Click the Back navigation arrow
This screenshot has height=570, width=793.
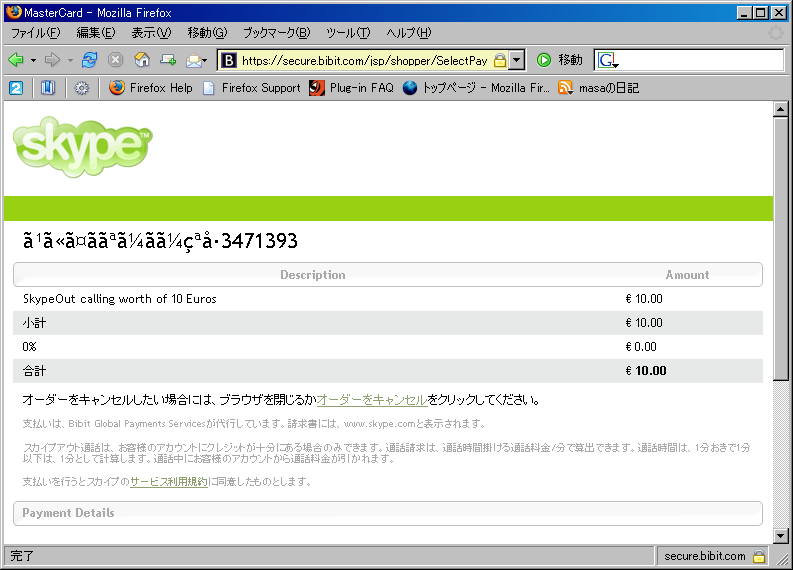point(16,60)
